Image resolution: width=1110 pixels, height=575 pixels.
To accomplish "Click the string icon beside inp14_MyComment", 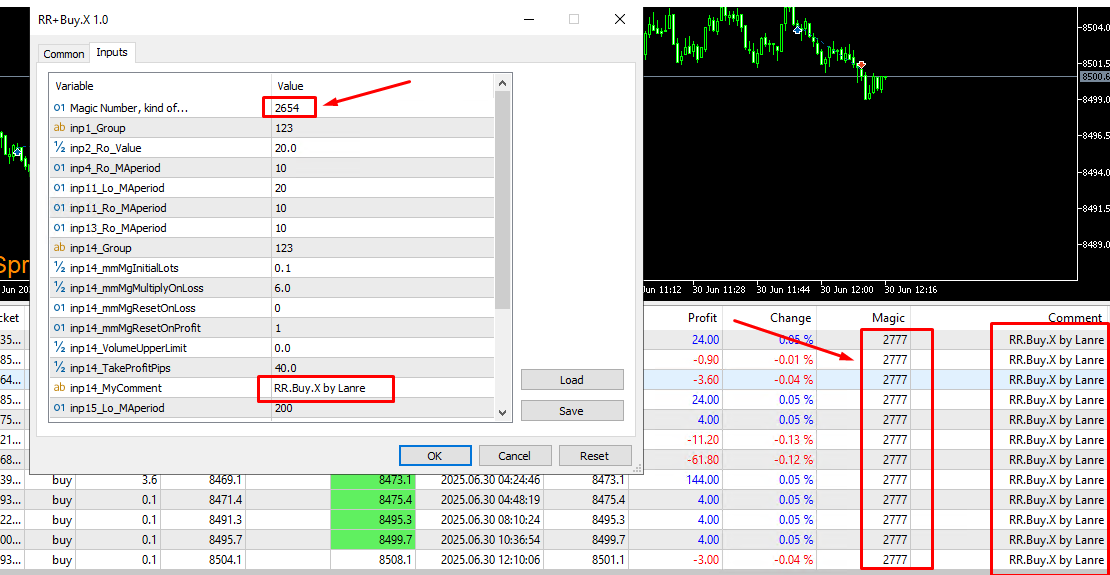I will click(x=59, y=388).
